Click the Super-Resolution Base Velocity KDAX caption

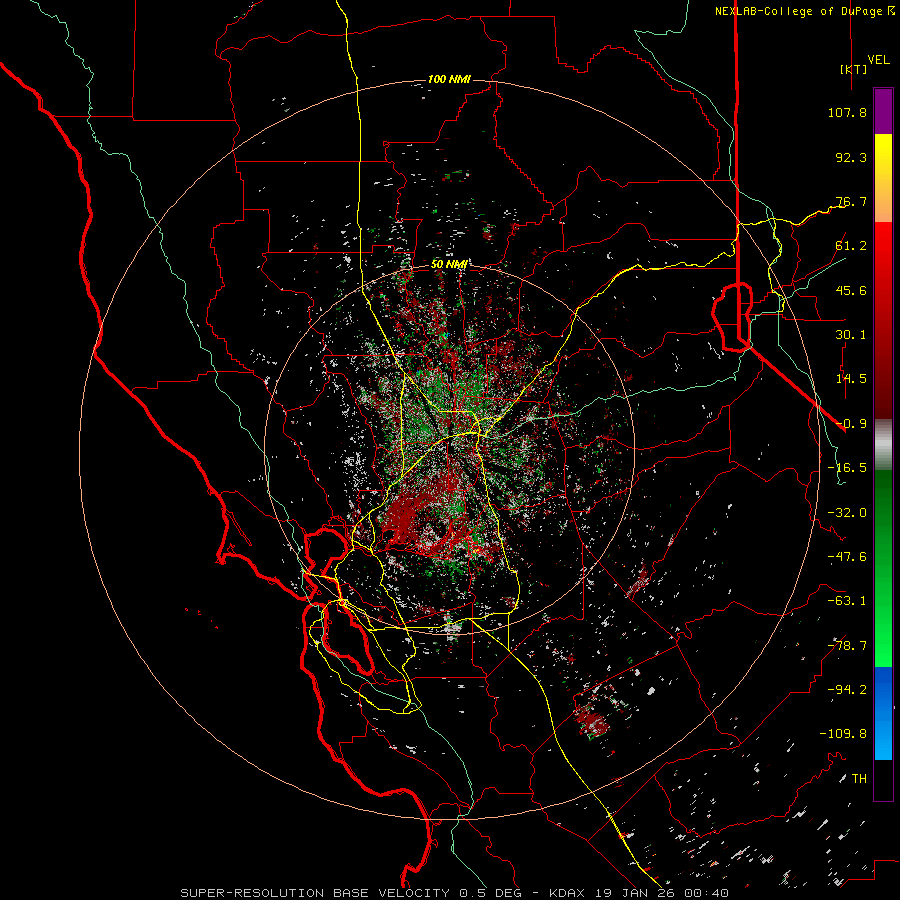tap(454, 893)
